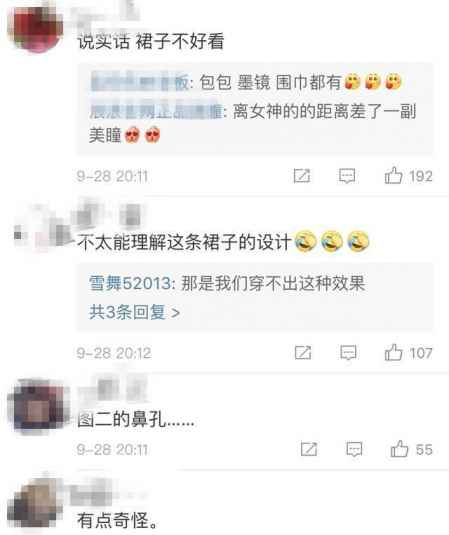Open blurred username before 离女神的 reply
The image size is (449, 535).
(x=157, y=111)
